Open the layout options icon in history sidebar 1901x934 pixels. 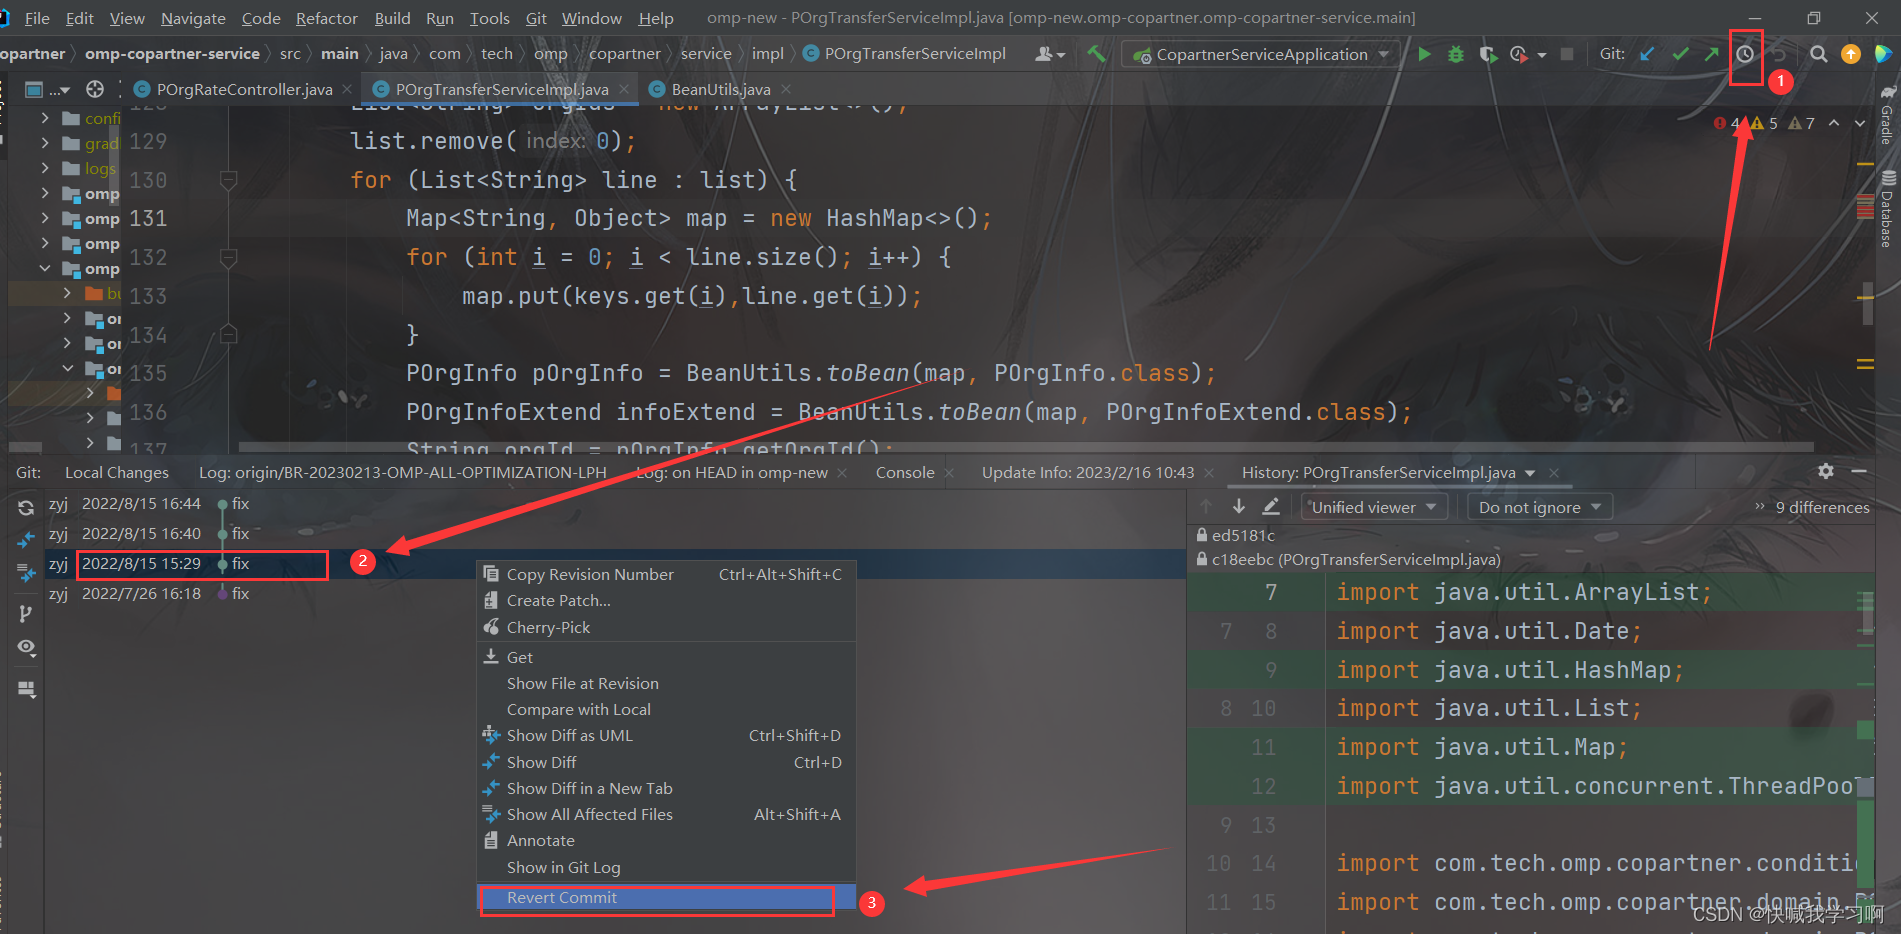(26, 689)
